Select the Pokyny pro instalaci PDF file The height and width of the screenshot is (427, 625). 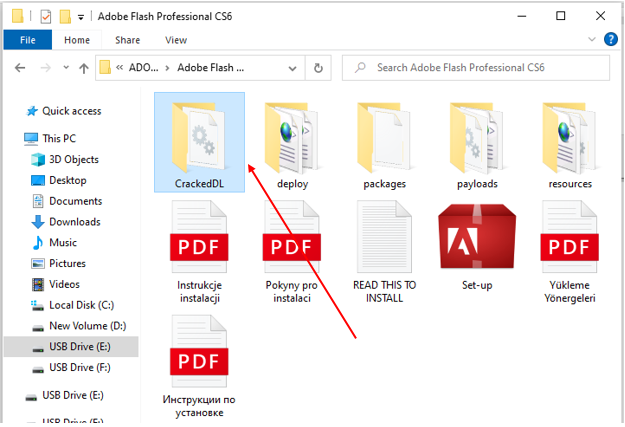point(292,252)
